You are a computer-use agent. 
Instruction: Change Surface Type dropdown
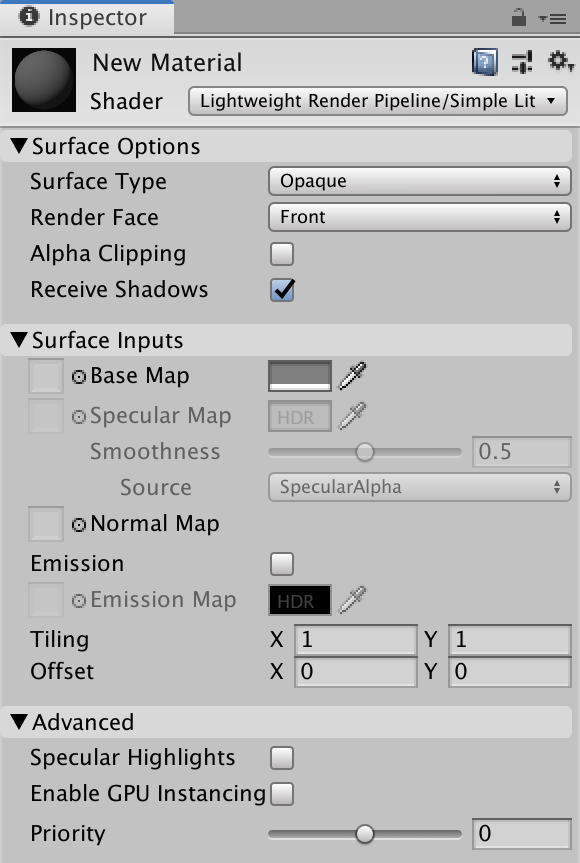(419, 181)
